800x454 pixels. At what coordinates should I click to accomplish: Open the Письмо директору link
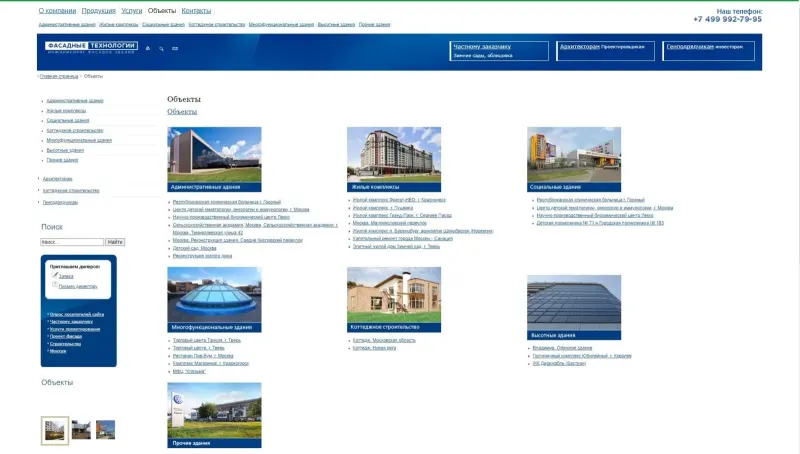pyautogui.click(x=78, y=287)
